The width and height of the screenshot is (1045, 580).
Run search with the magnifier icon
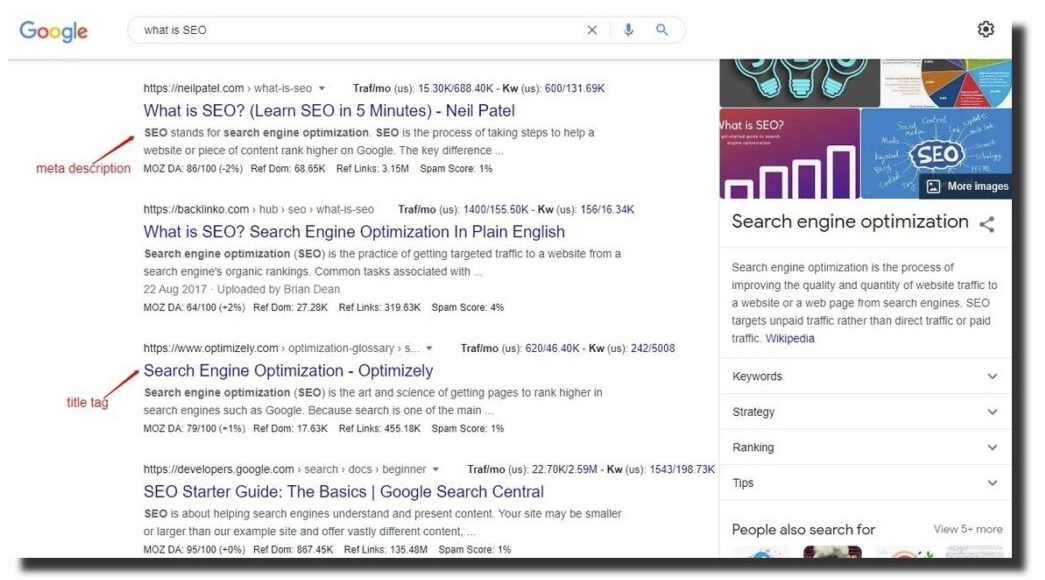(662, 30)
